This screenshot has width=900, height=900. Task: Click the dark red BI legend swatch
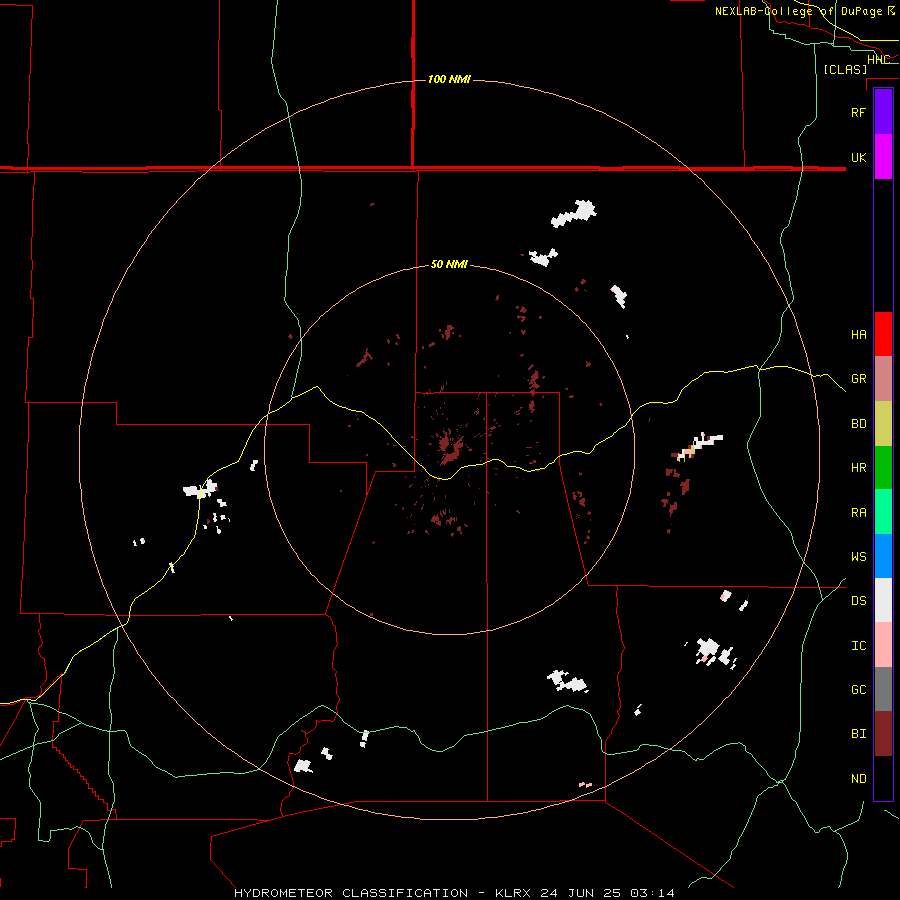click(883, 734)
